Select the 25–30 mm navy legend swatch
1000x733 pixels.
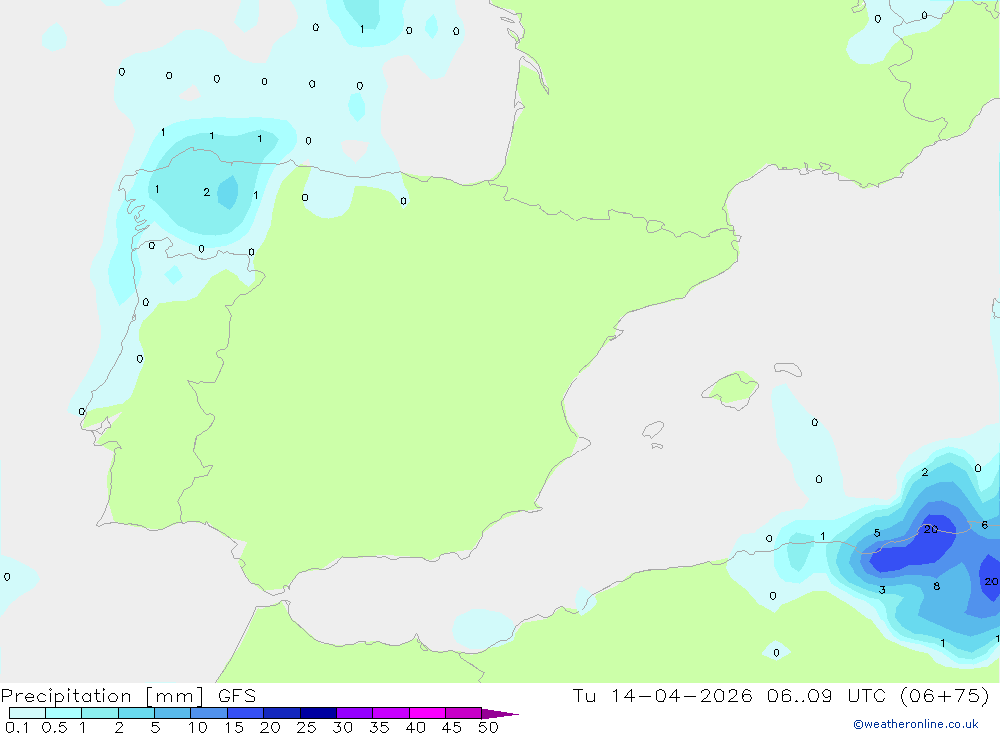pyautogui.click(x=318, y=713)
